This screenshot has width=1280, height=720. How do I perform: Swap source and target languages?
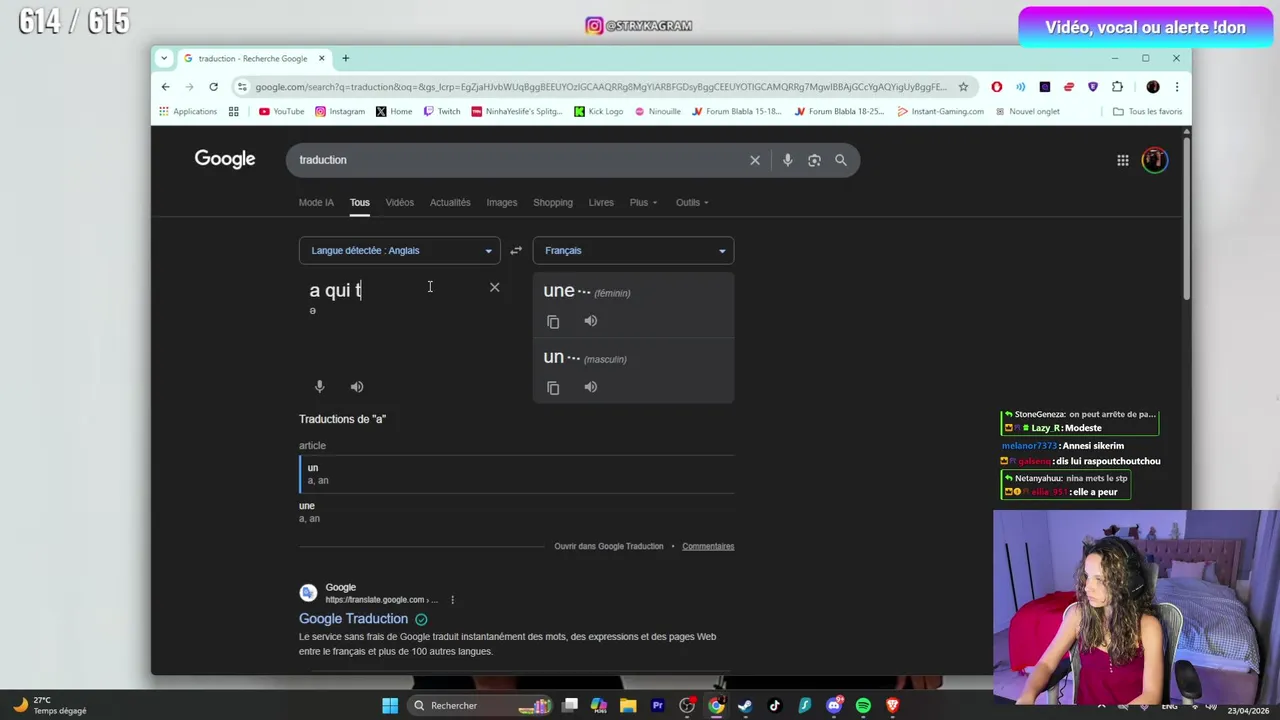tap(516, 250)
